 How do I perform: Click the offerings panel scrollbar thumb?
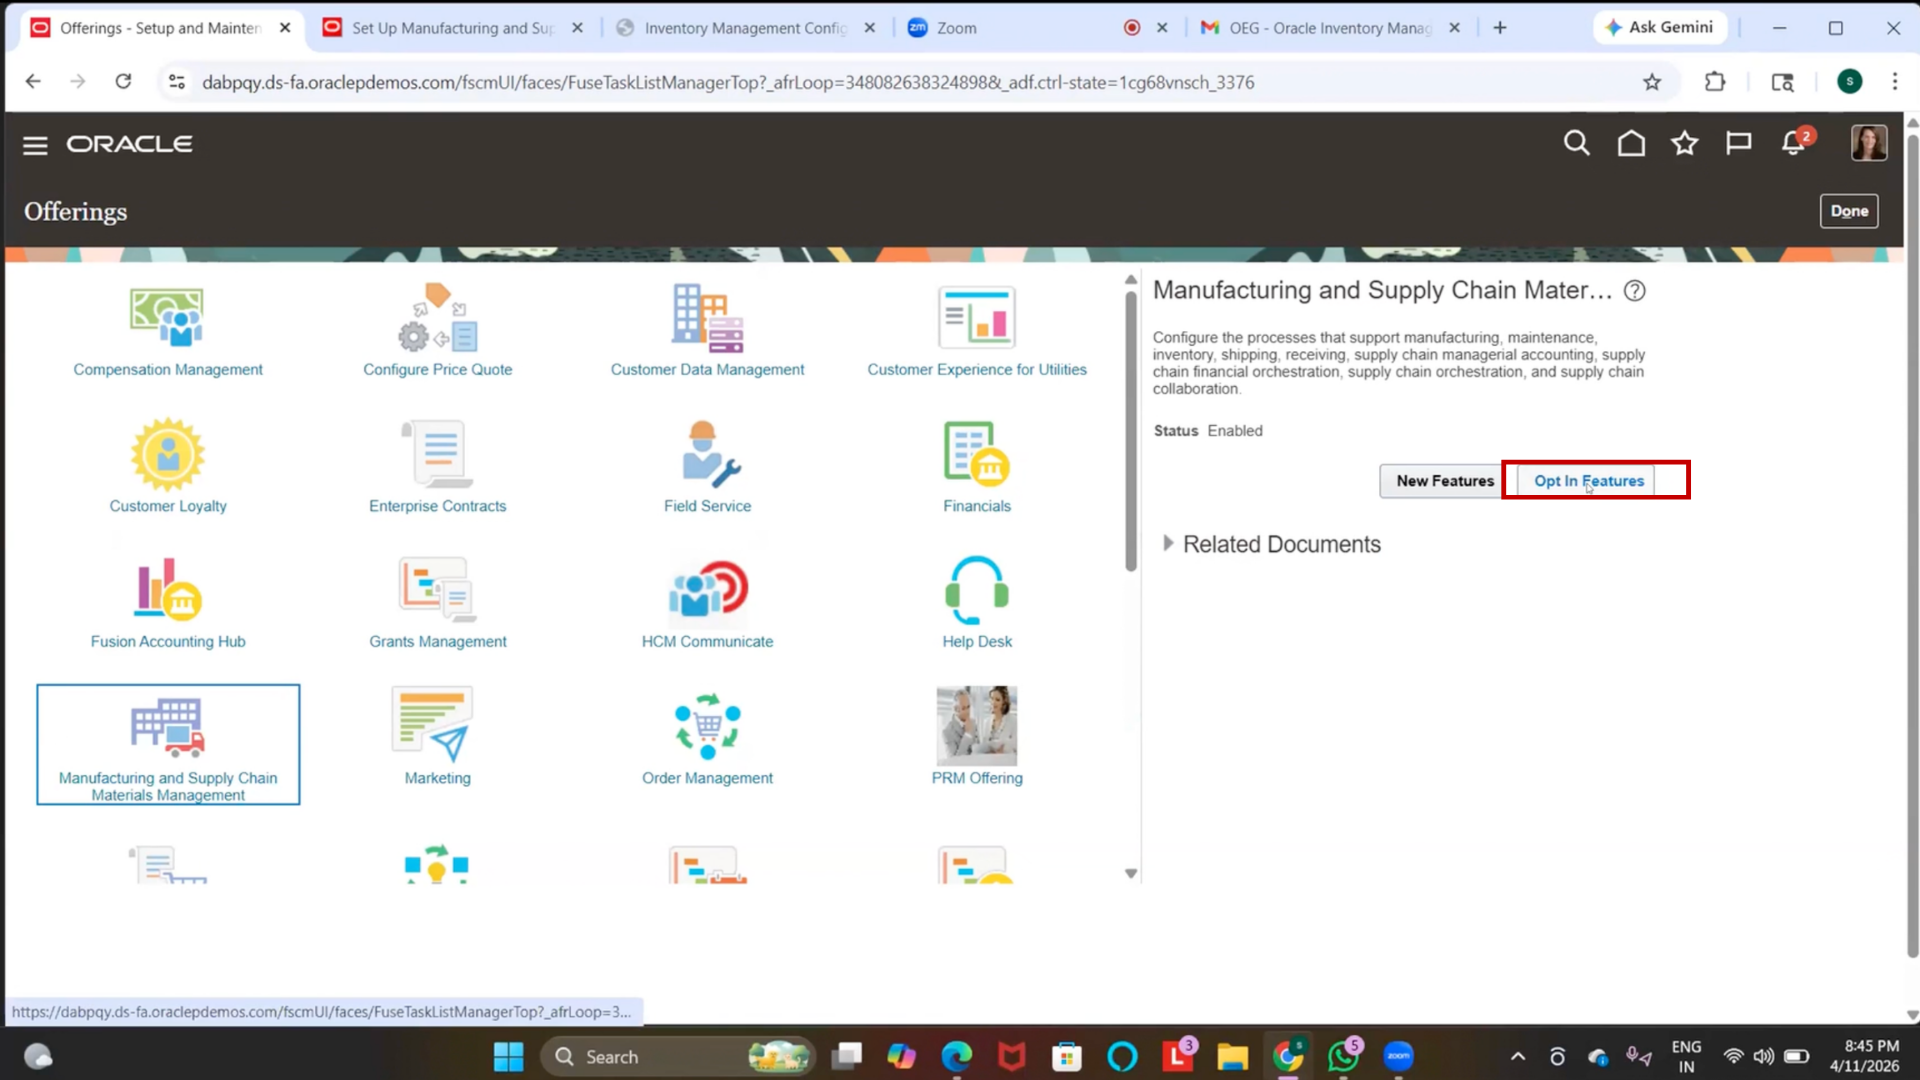tap(1131, 430)
